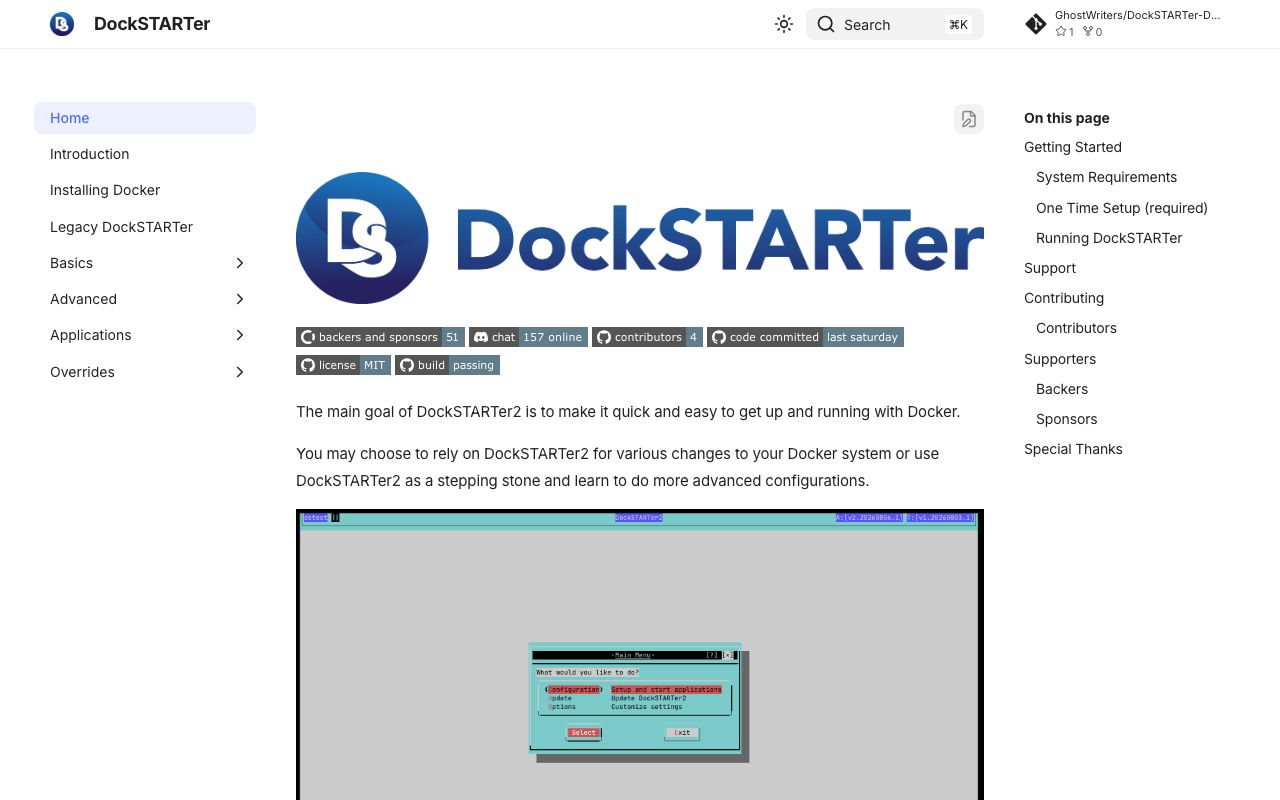Click the backers and sponsors badge
Viewport: 1280px width, 800px height.
(380, 337)
